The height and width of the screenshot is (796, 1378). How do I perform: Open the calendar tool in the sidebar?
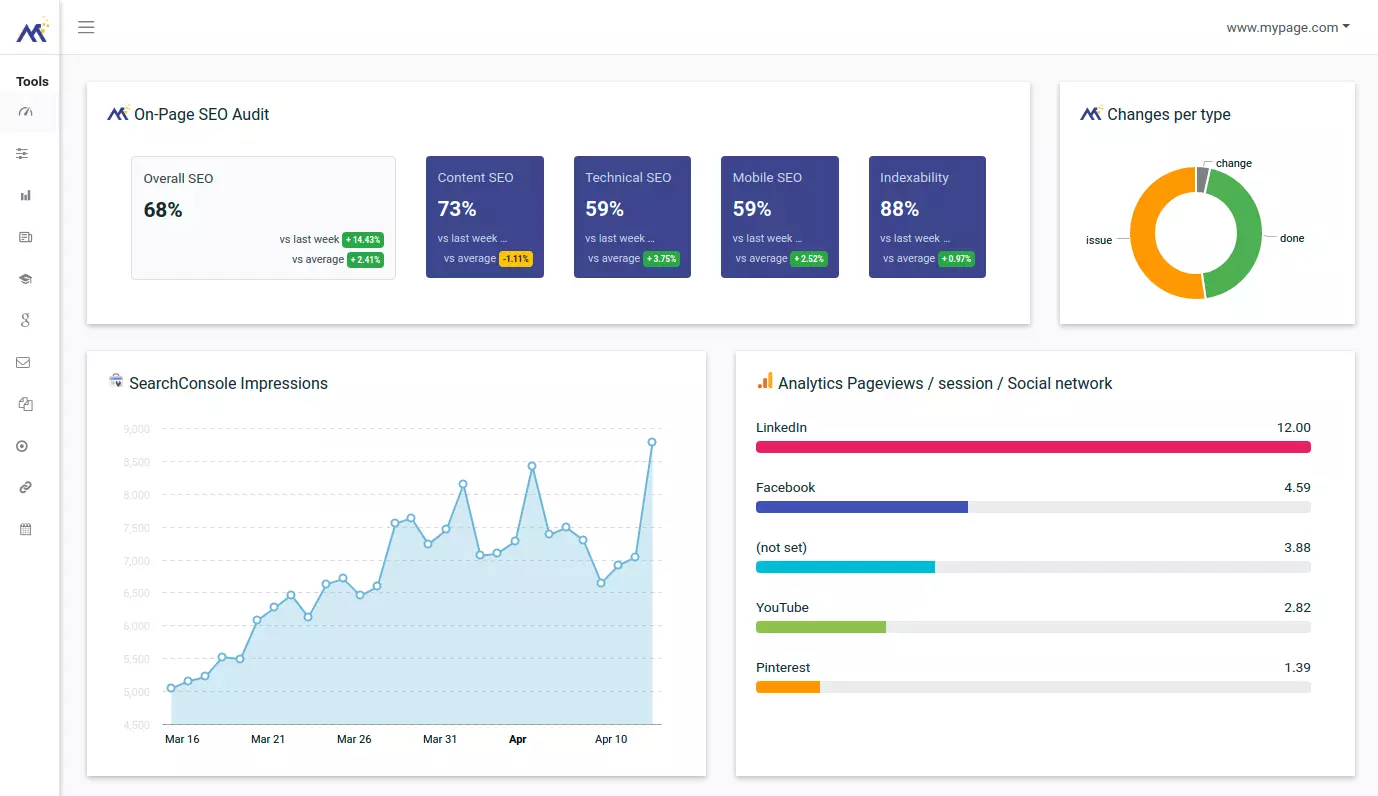click(x=25, y=529)
